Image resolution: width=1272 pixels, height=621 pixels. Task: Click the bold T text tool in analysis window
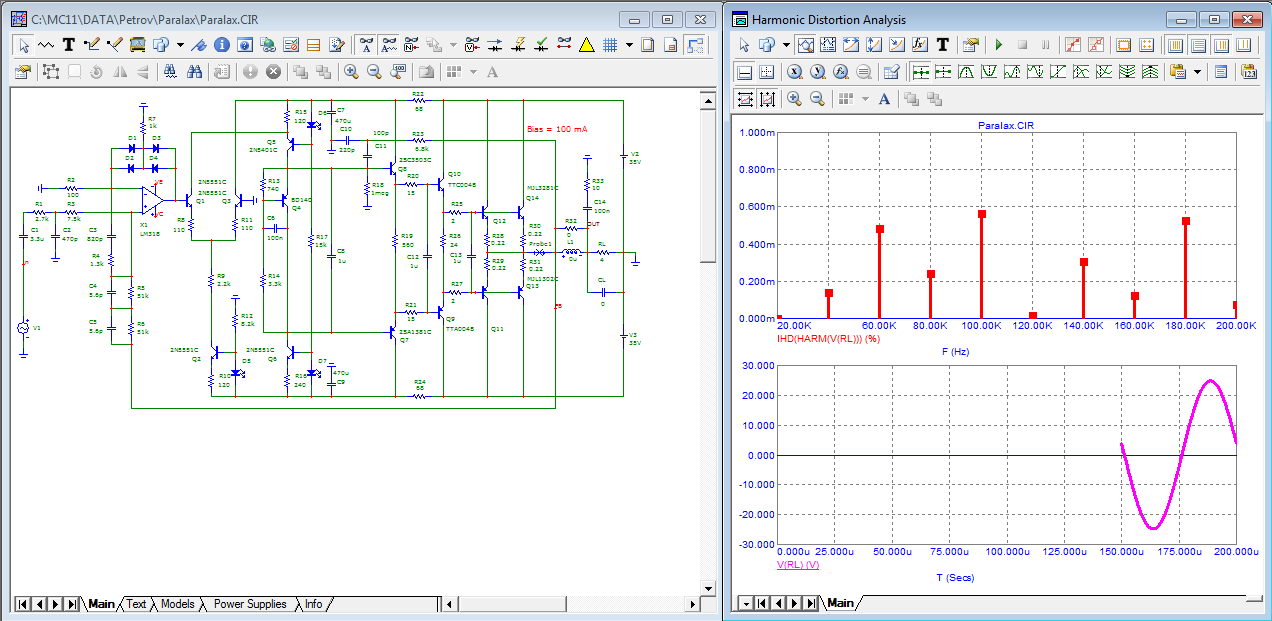[942, 45]
